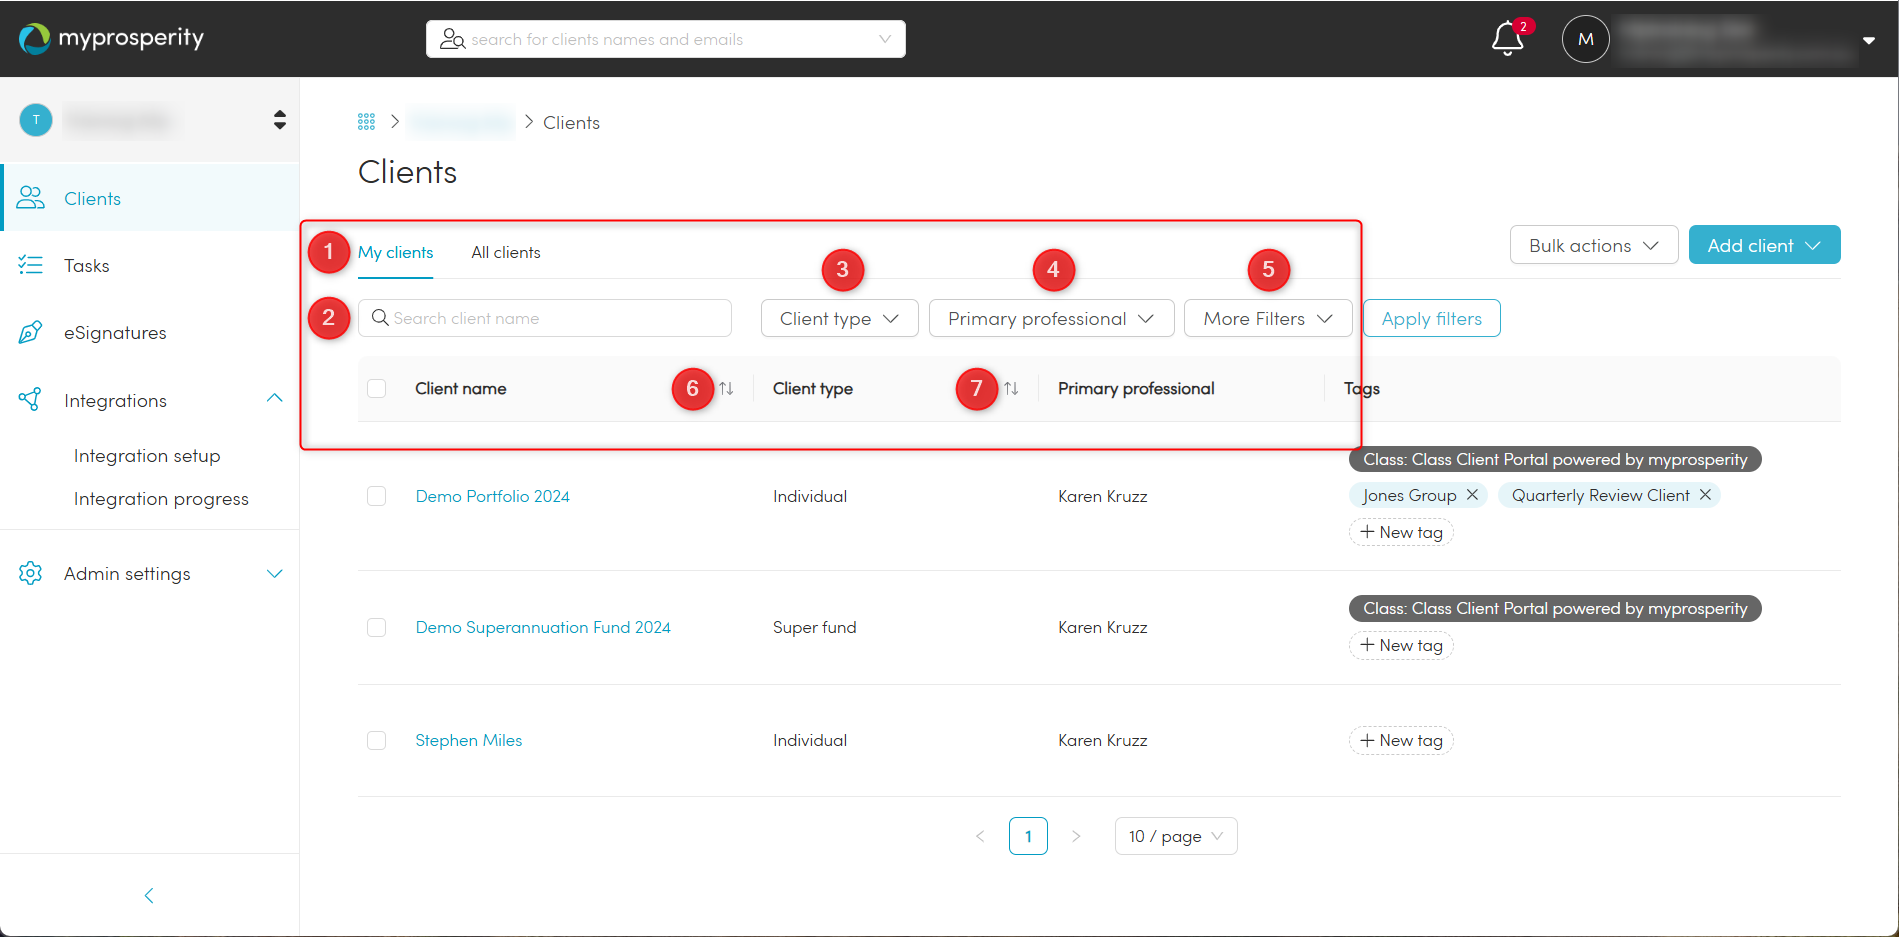Viewport: 1899px width, 937px height.
Task: Click the Clients breadcrumb text
Action: coord(571,123)
